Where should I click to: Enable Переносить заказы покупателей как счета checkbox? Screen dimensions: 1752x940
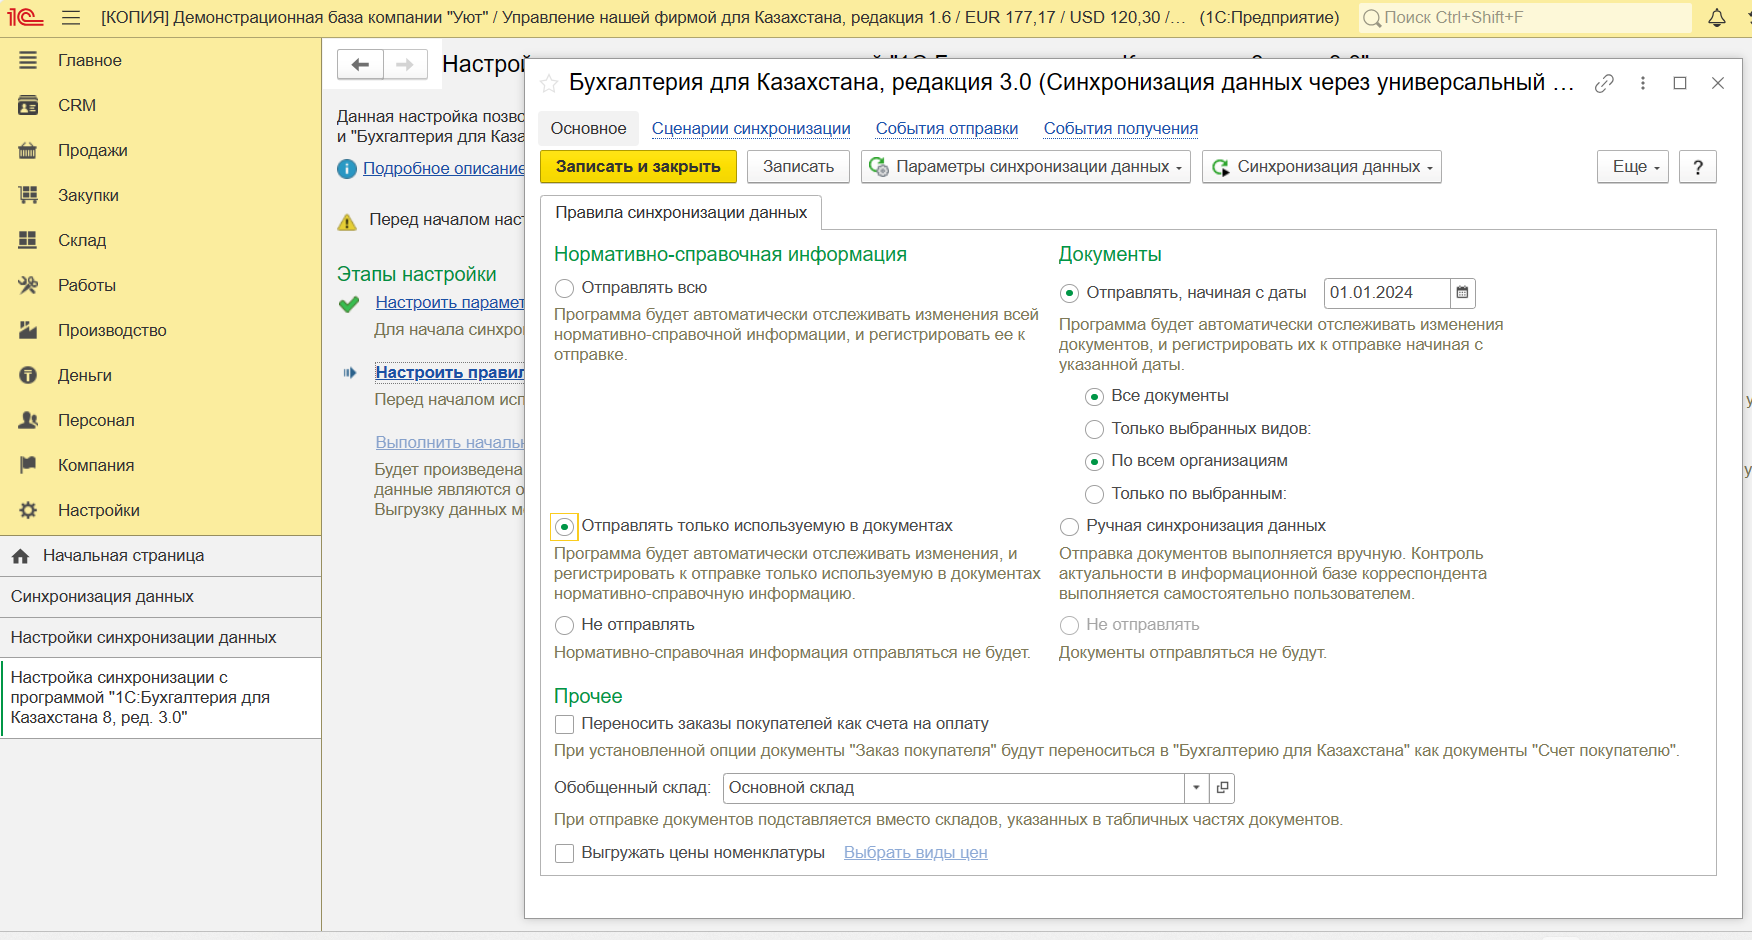pos(565,724)
